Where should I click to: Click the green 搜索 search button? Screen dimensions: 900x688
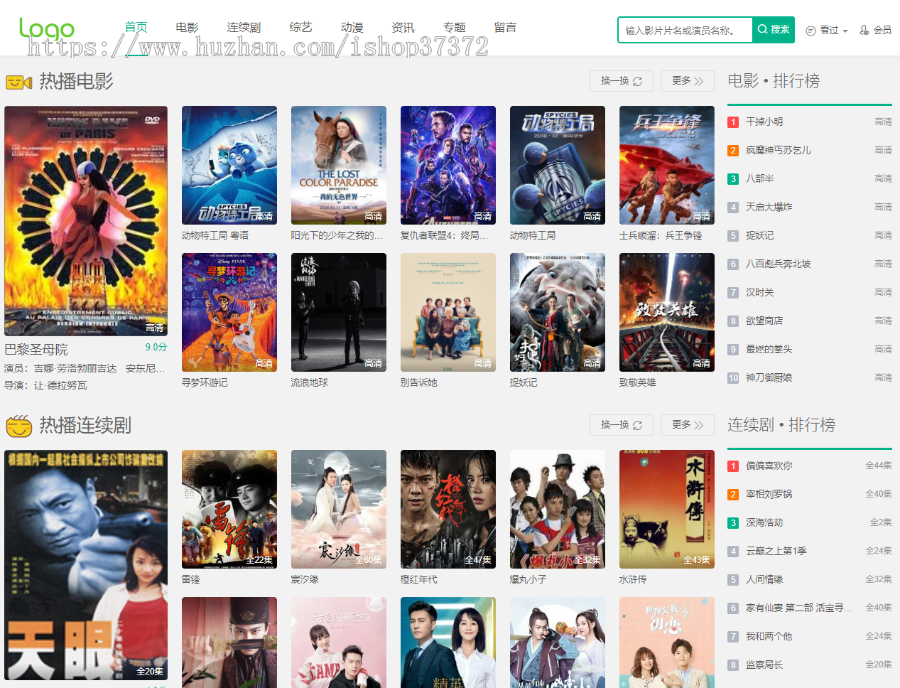[x=773, y=30]
